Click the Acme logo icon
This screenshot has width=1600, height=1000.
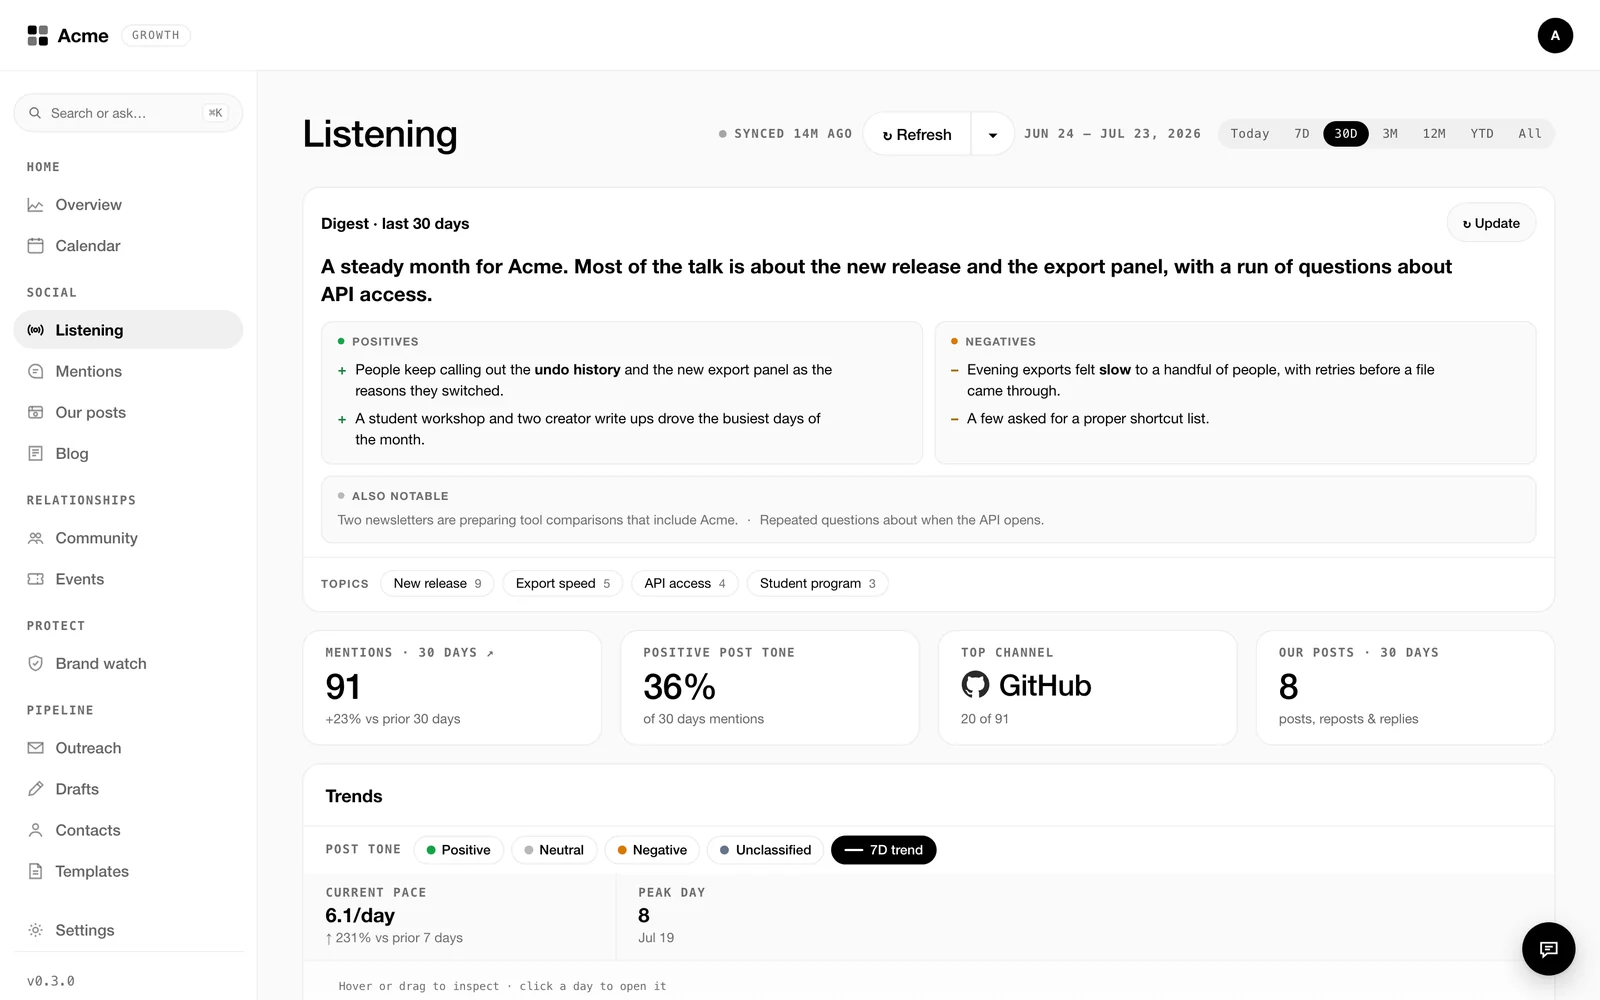click(37, 36)
